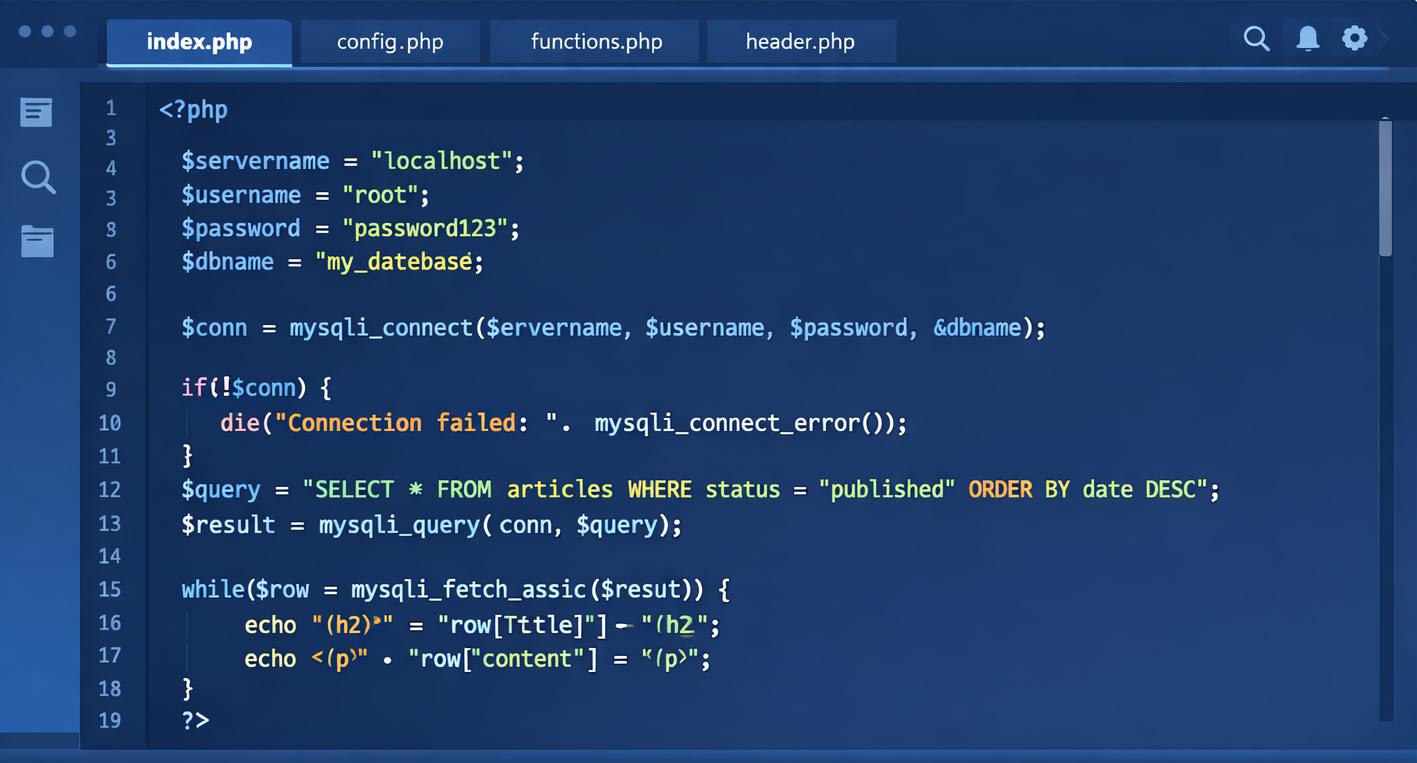Open the document outline icon in sidebar

pyautogui.click(x=36, y=112)
